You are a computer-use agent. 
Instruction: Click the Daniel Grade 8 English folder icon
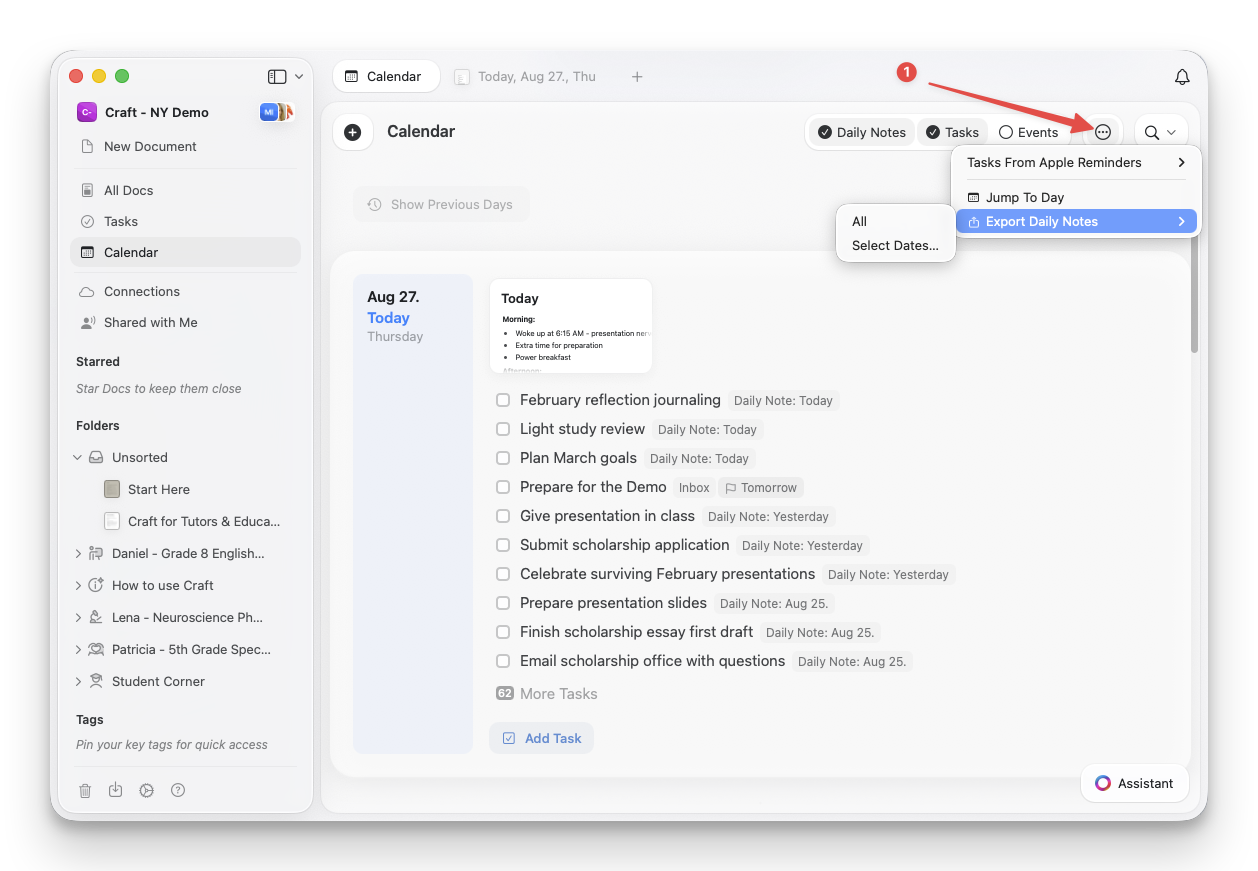point(96,553)
